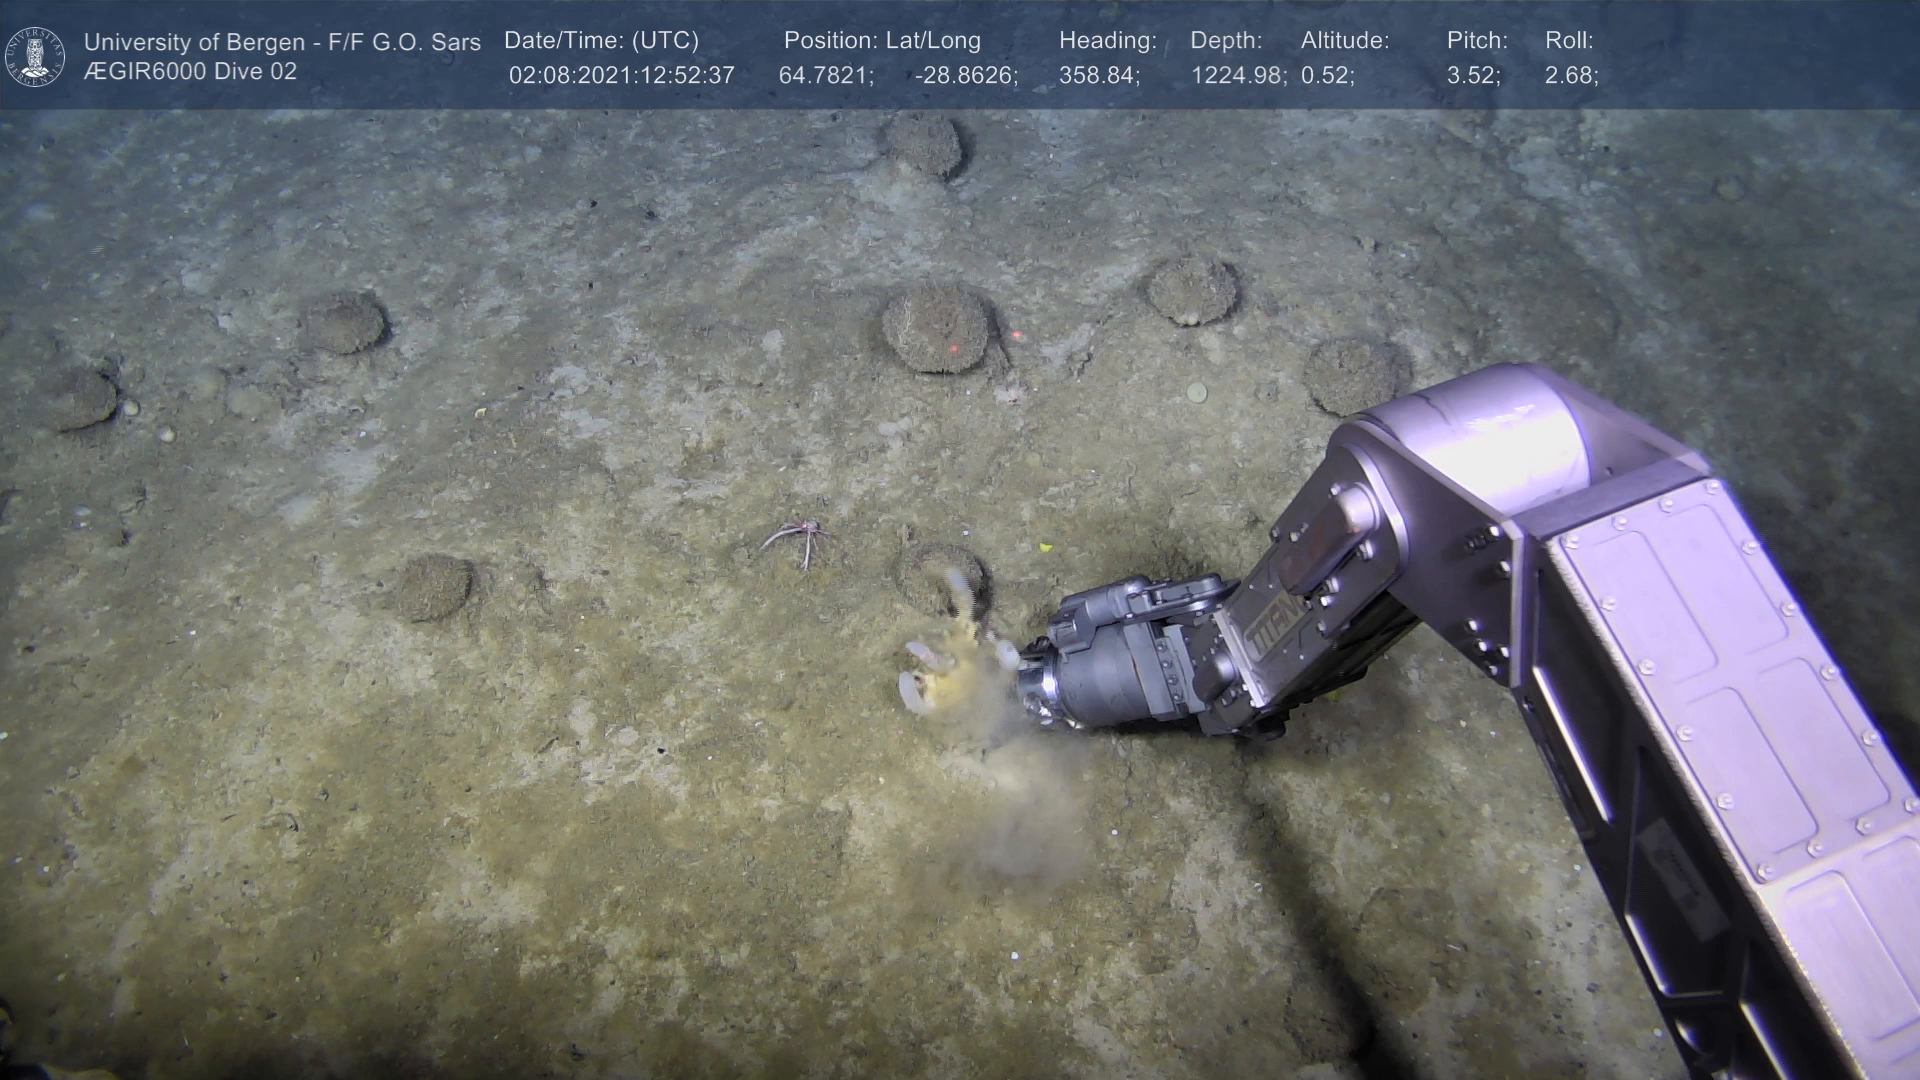
Task: Click the pitch value 3.52
Action: point(1472,76)
